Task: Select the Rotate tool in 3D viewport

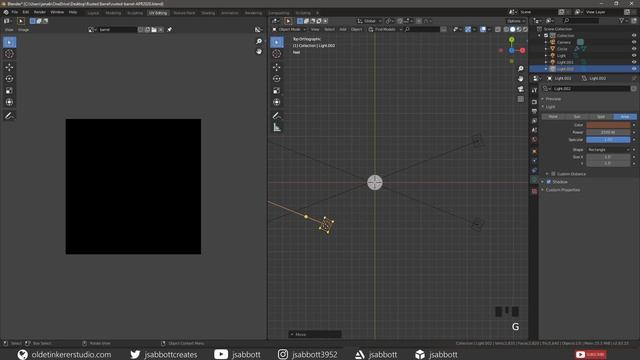Action: pos(277,79)
